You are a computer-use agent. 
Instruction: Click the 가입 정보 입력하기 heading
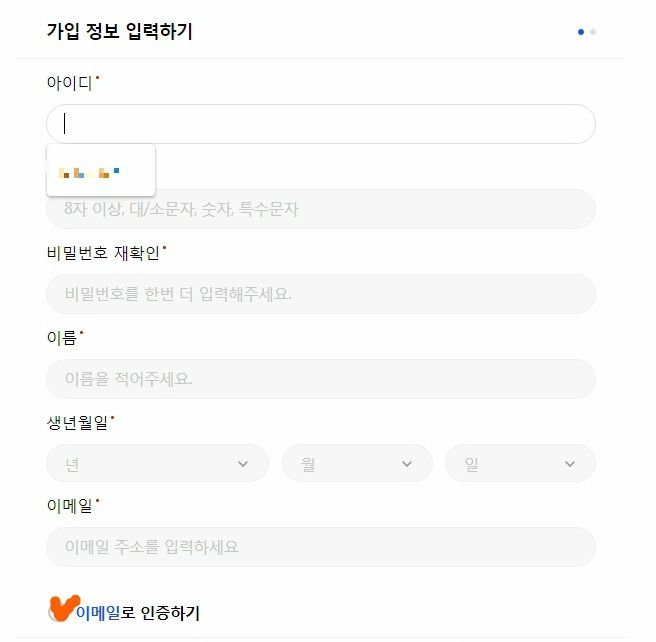pos(120,31)
